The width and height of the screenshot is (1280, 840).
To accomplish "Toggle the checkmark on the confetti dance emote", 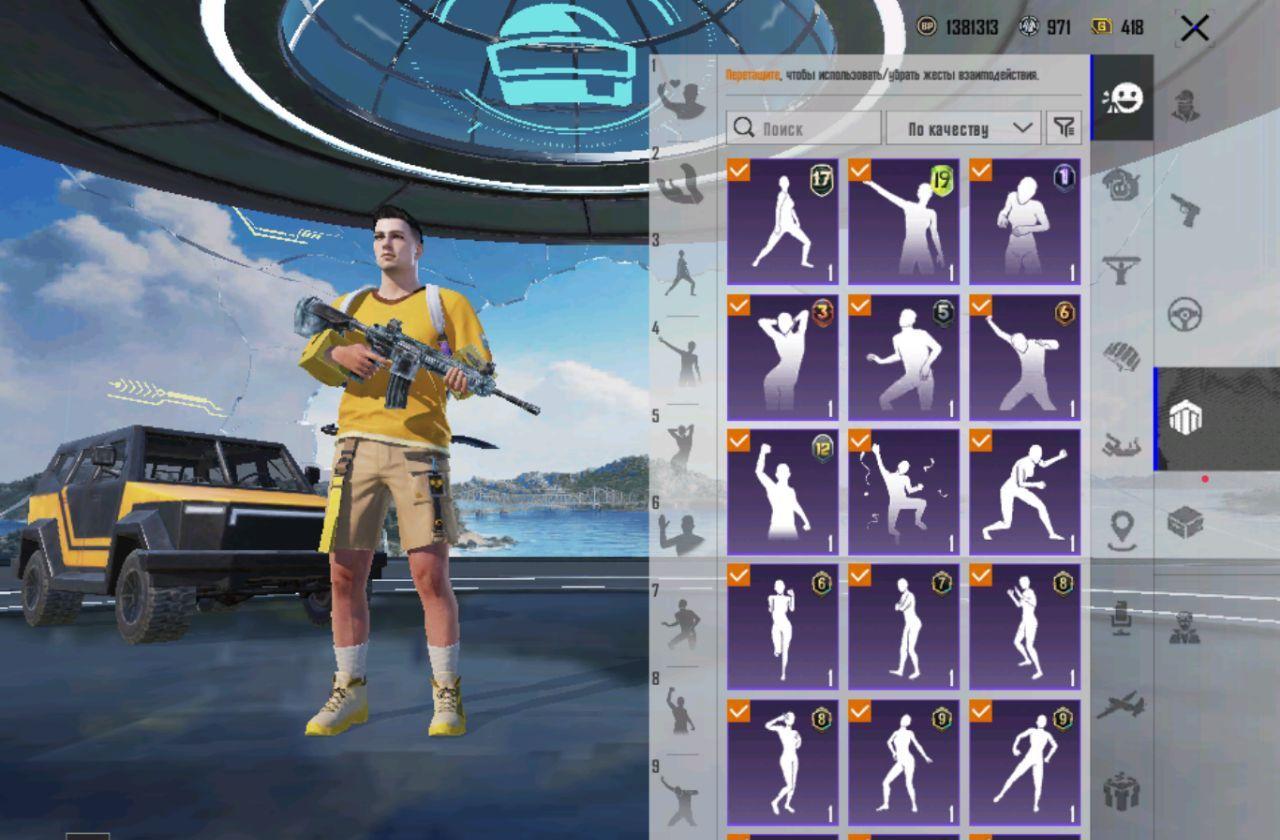I will [x=860, y=440].
